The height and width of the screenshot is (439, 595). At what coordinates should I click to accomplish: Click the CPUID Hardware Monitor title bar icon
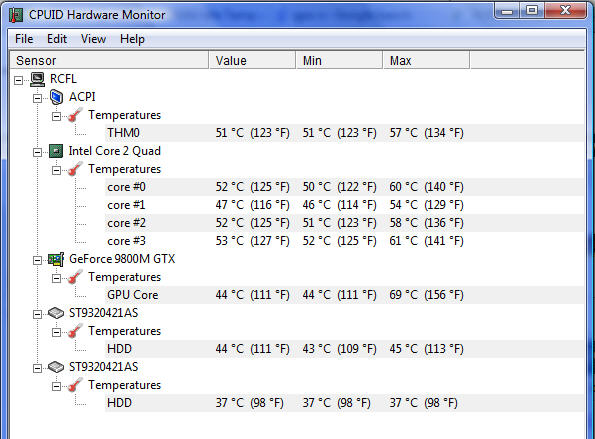pos(16,15)
